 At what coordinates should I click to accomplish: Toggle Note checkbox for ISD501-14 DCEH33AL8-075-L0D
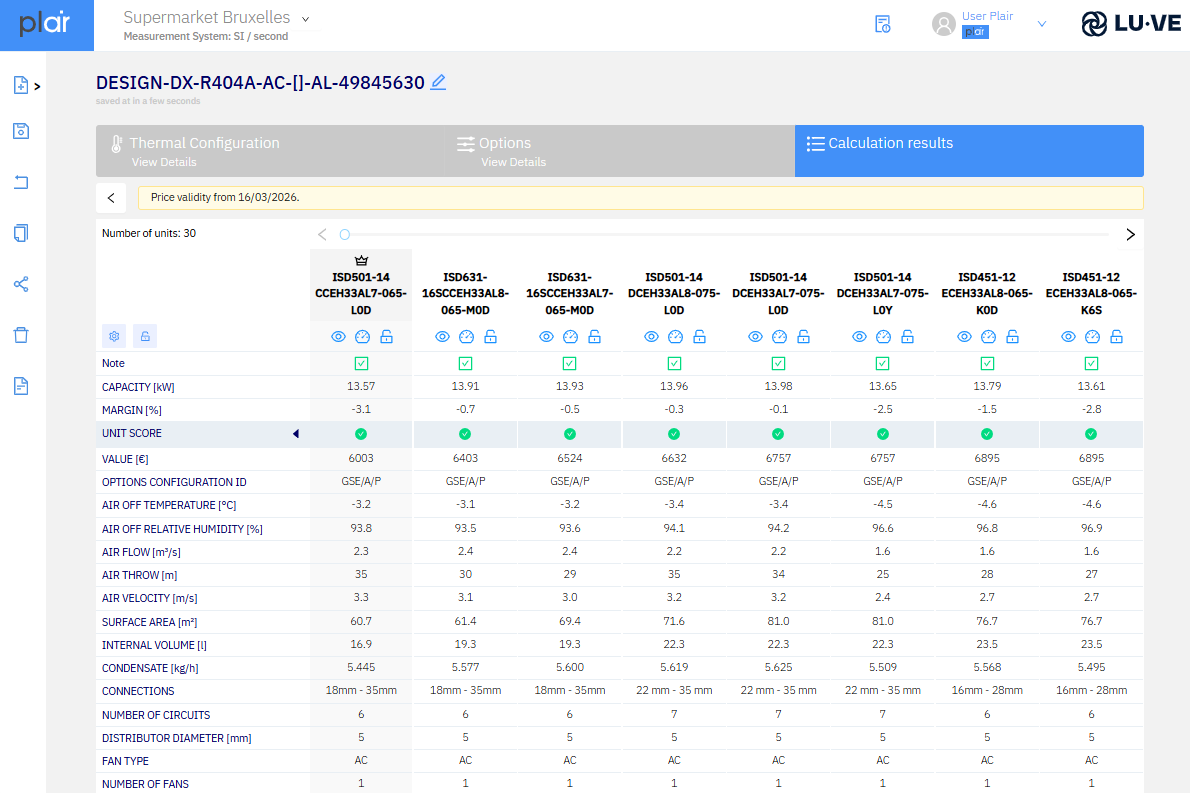pos(674,363)
